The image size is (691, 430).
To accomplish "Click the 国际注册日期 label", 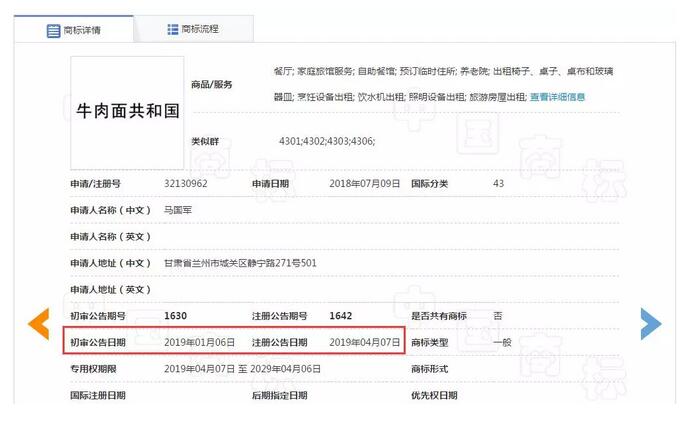I will click(98, 395).
